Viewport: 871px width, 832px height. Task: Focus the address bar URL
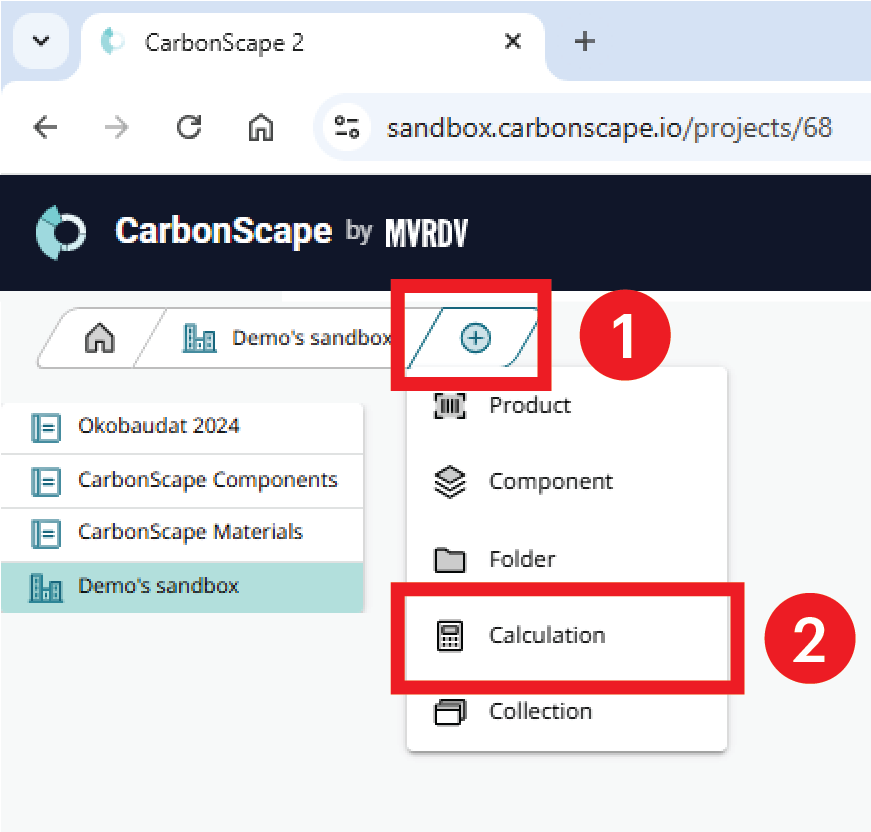coord(609,128)
